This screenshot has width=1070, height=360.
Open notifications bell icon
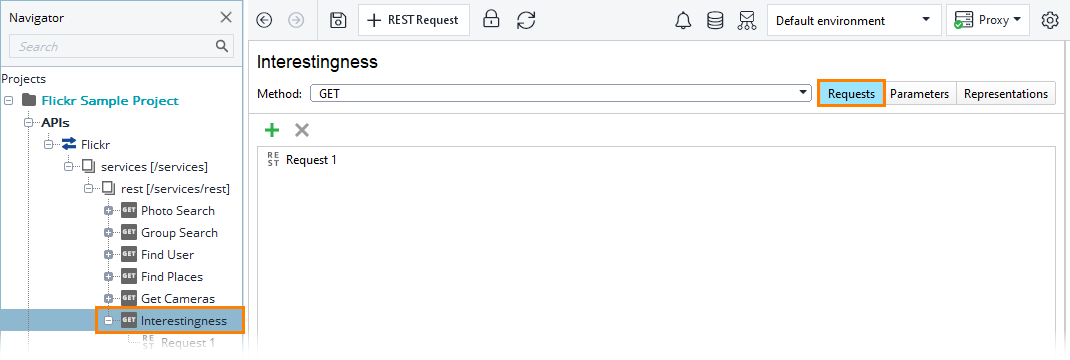click(x=683, y=20)
